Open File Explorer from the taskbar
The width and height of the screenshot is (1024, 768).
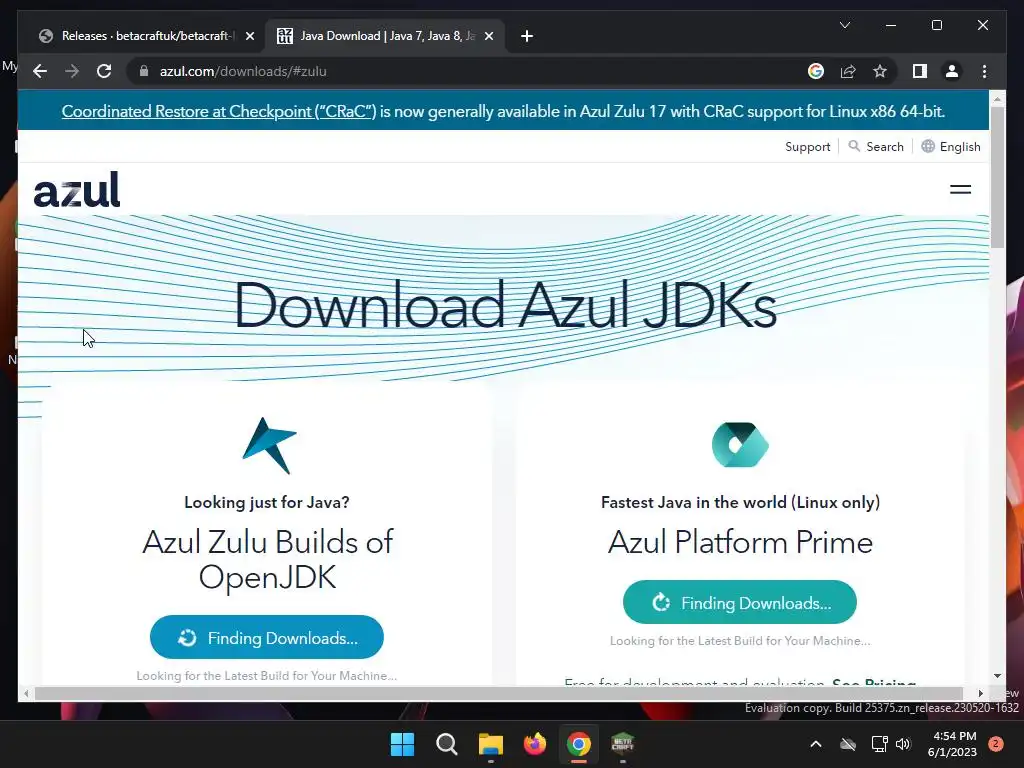490,744
